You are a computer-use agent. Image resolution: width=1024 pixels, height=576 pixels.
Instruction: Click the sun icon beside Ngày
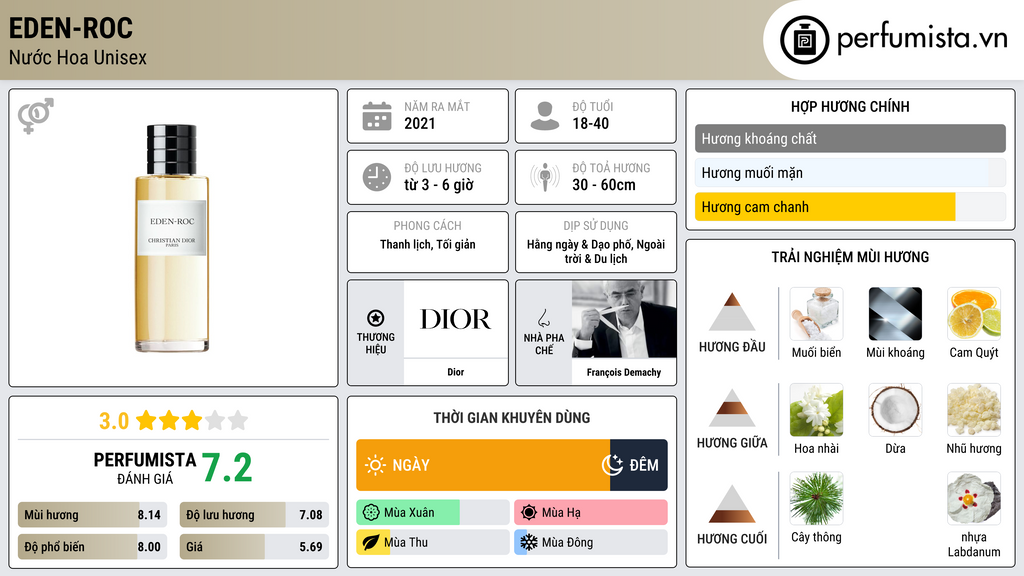tap(375, 465)
